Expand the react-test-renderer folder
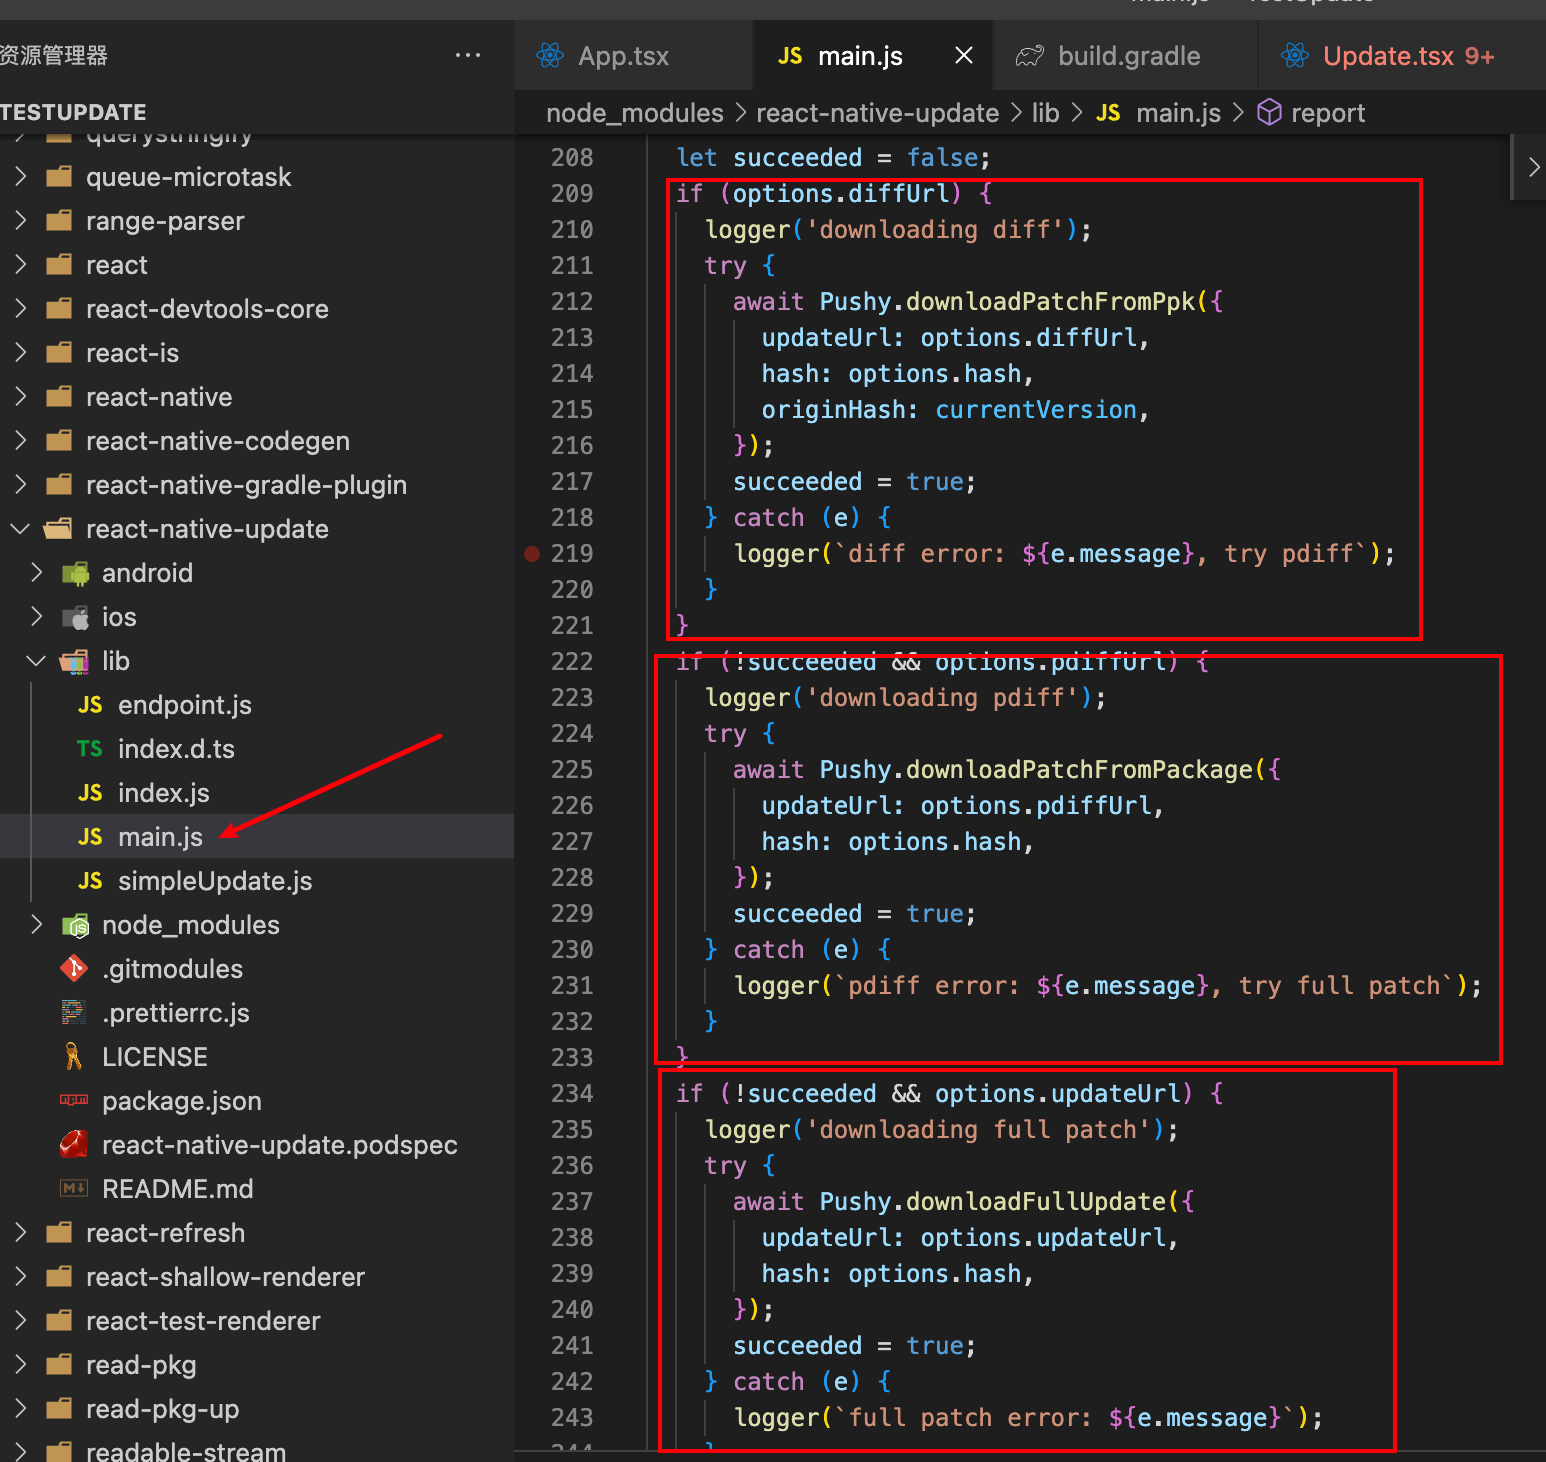 [21, 1321]
